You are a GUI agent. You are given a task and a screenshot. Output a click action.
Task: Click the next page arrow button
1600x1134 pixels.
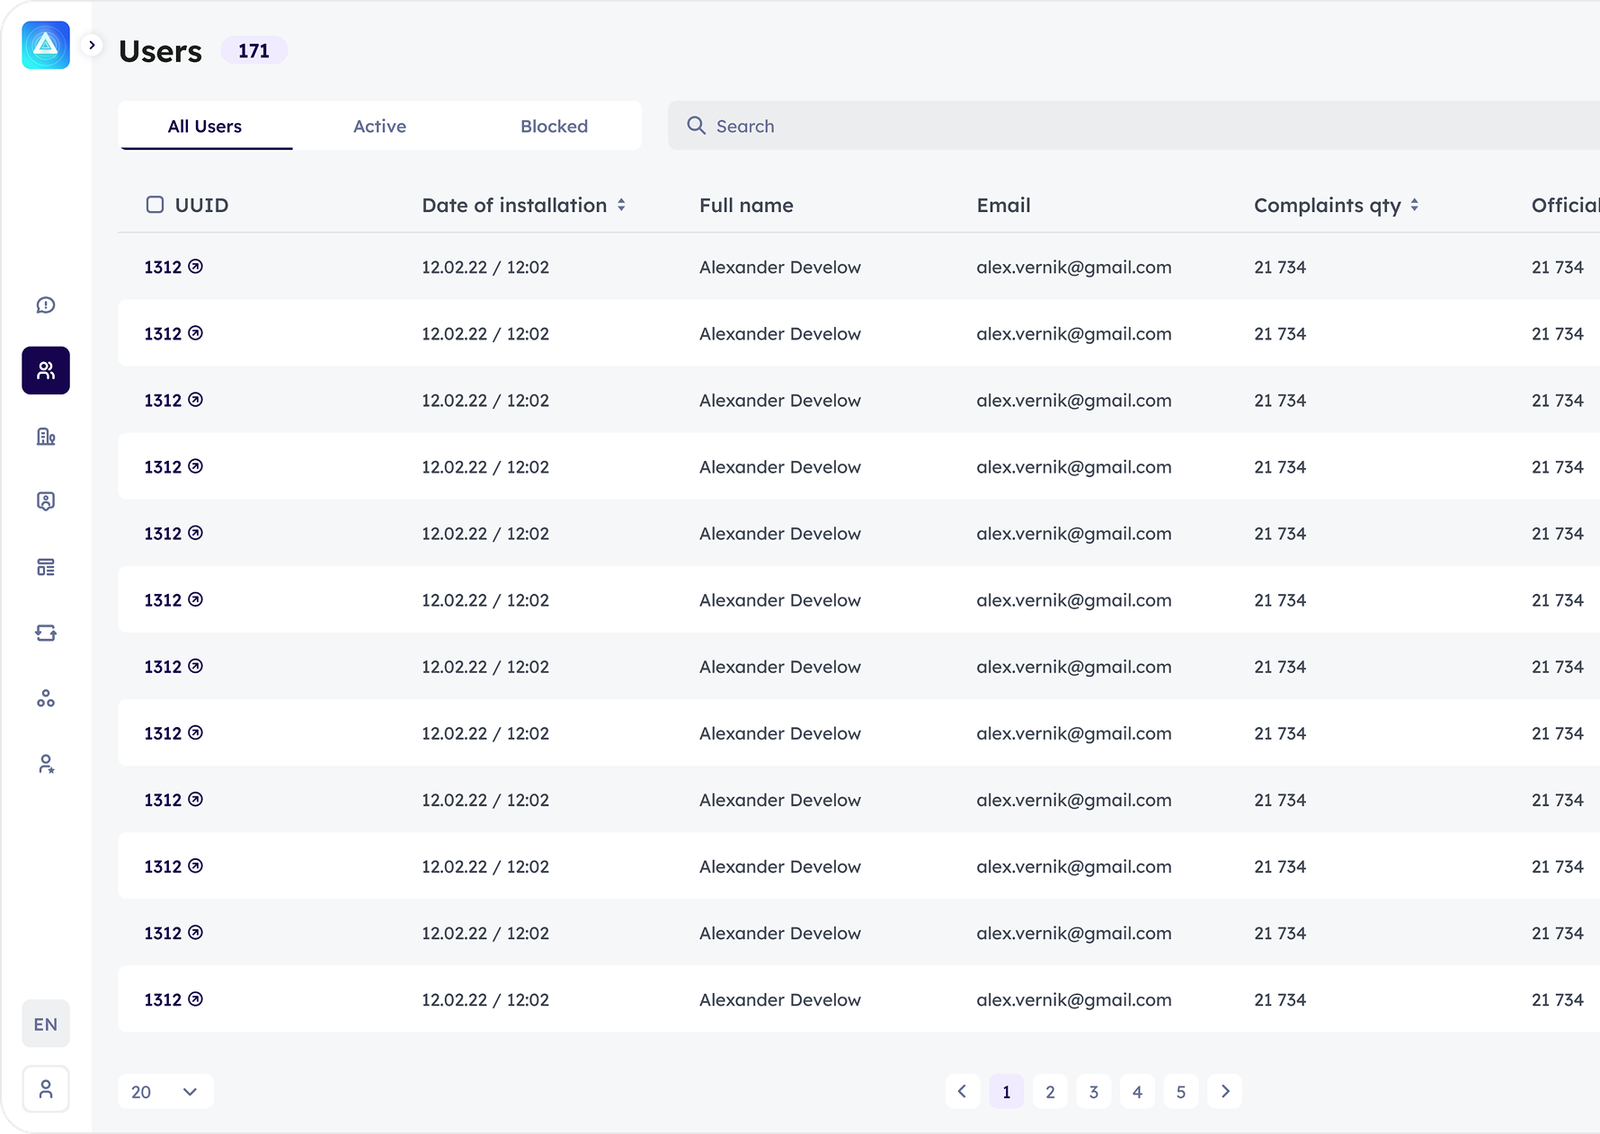click(1225, 1092)
